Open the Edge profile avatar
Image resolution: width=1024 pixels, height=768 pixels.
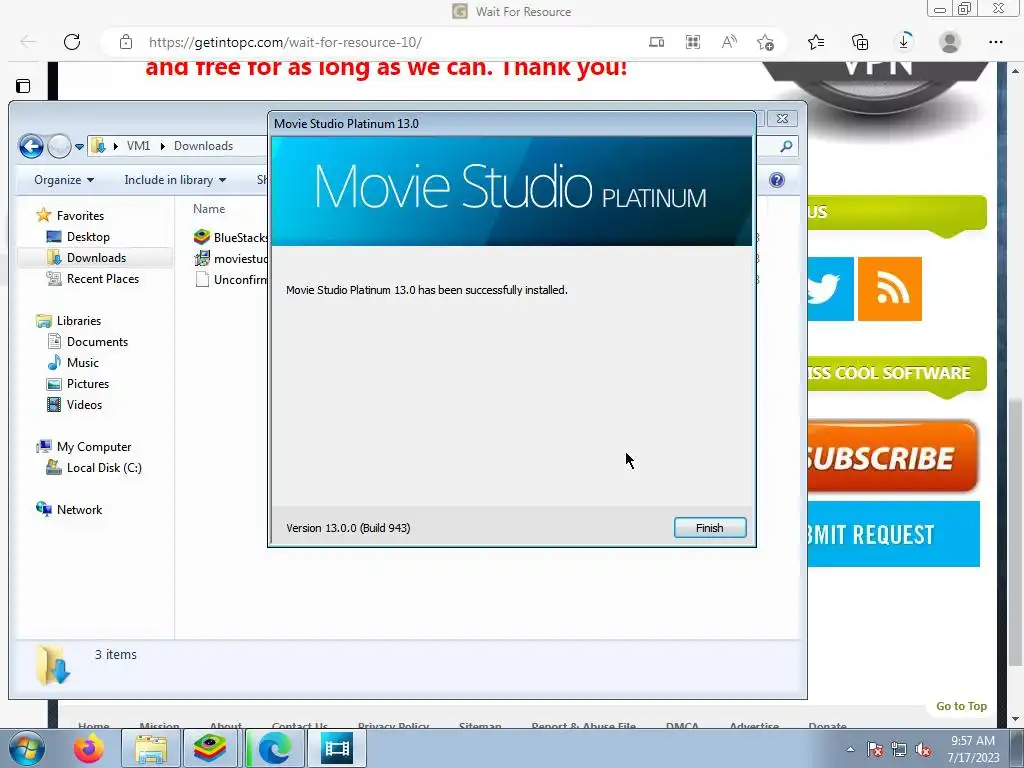click(x=950, y=42)
